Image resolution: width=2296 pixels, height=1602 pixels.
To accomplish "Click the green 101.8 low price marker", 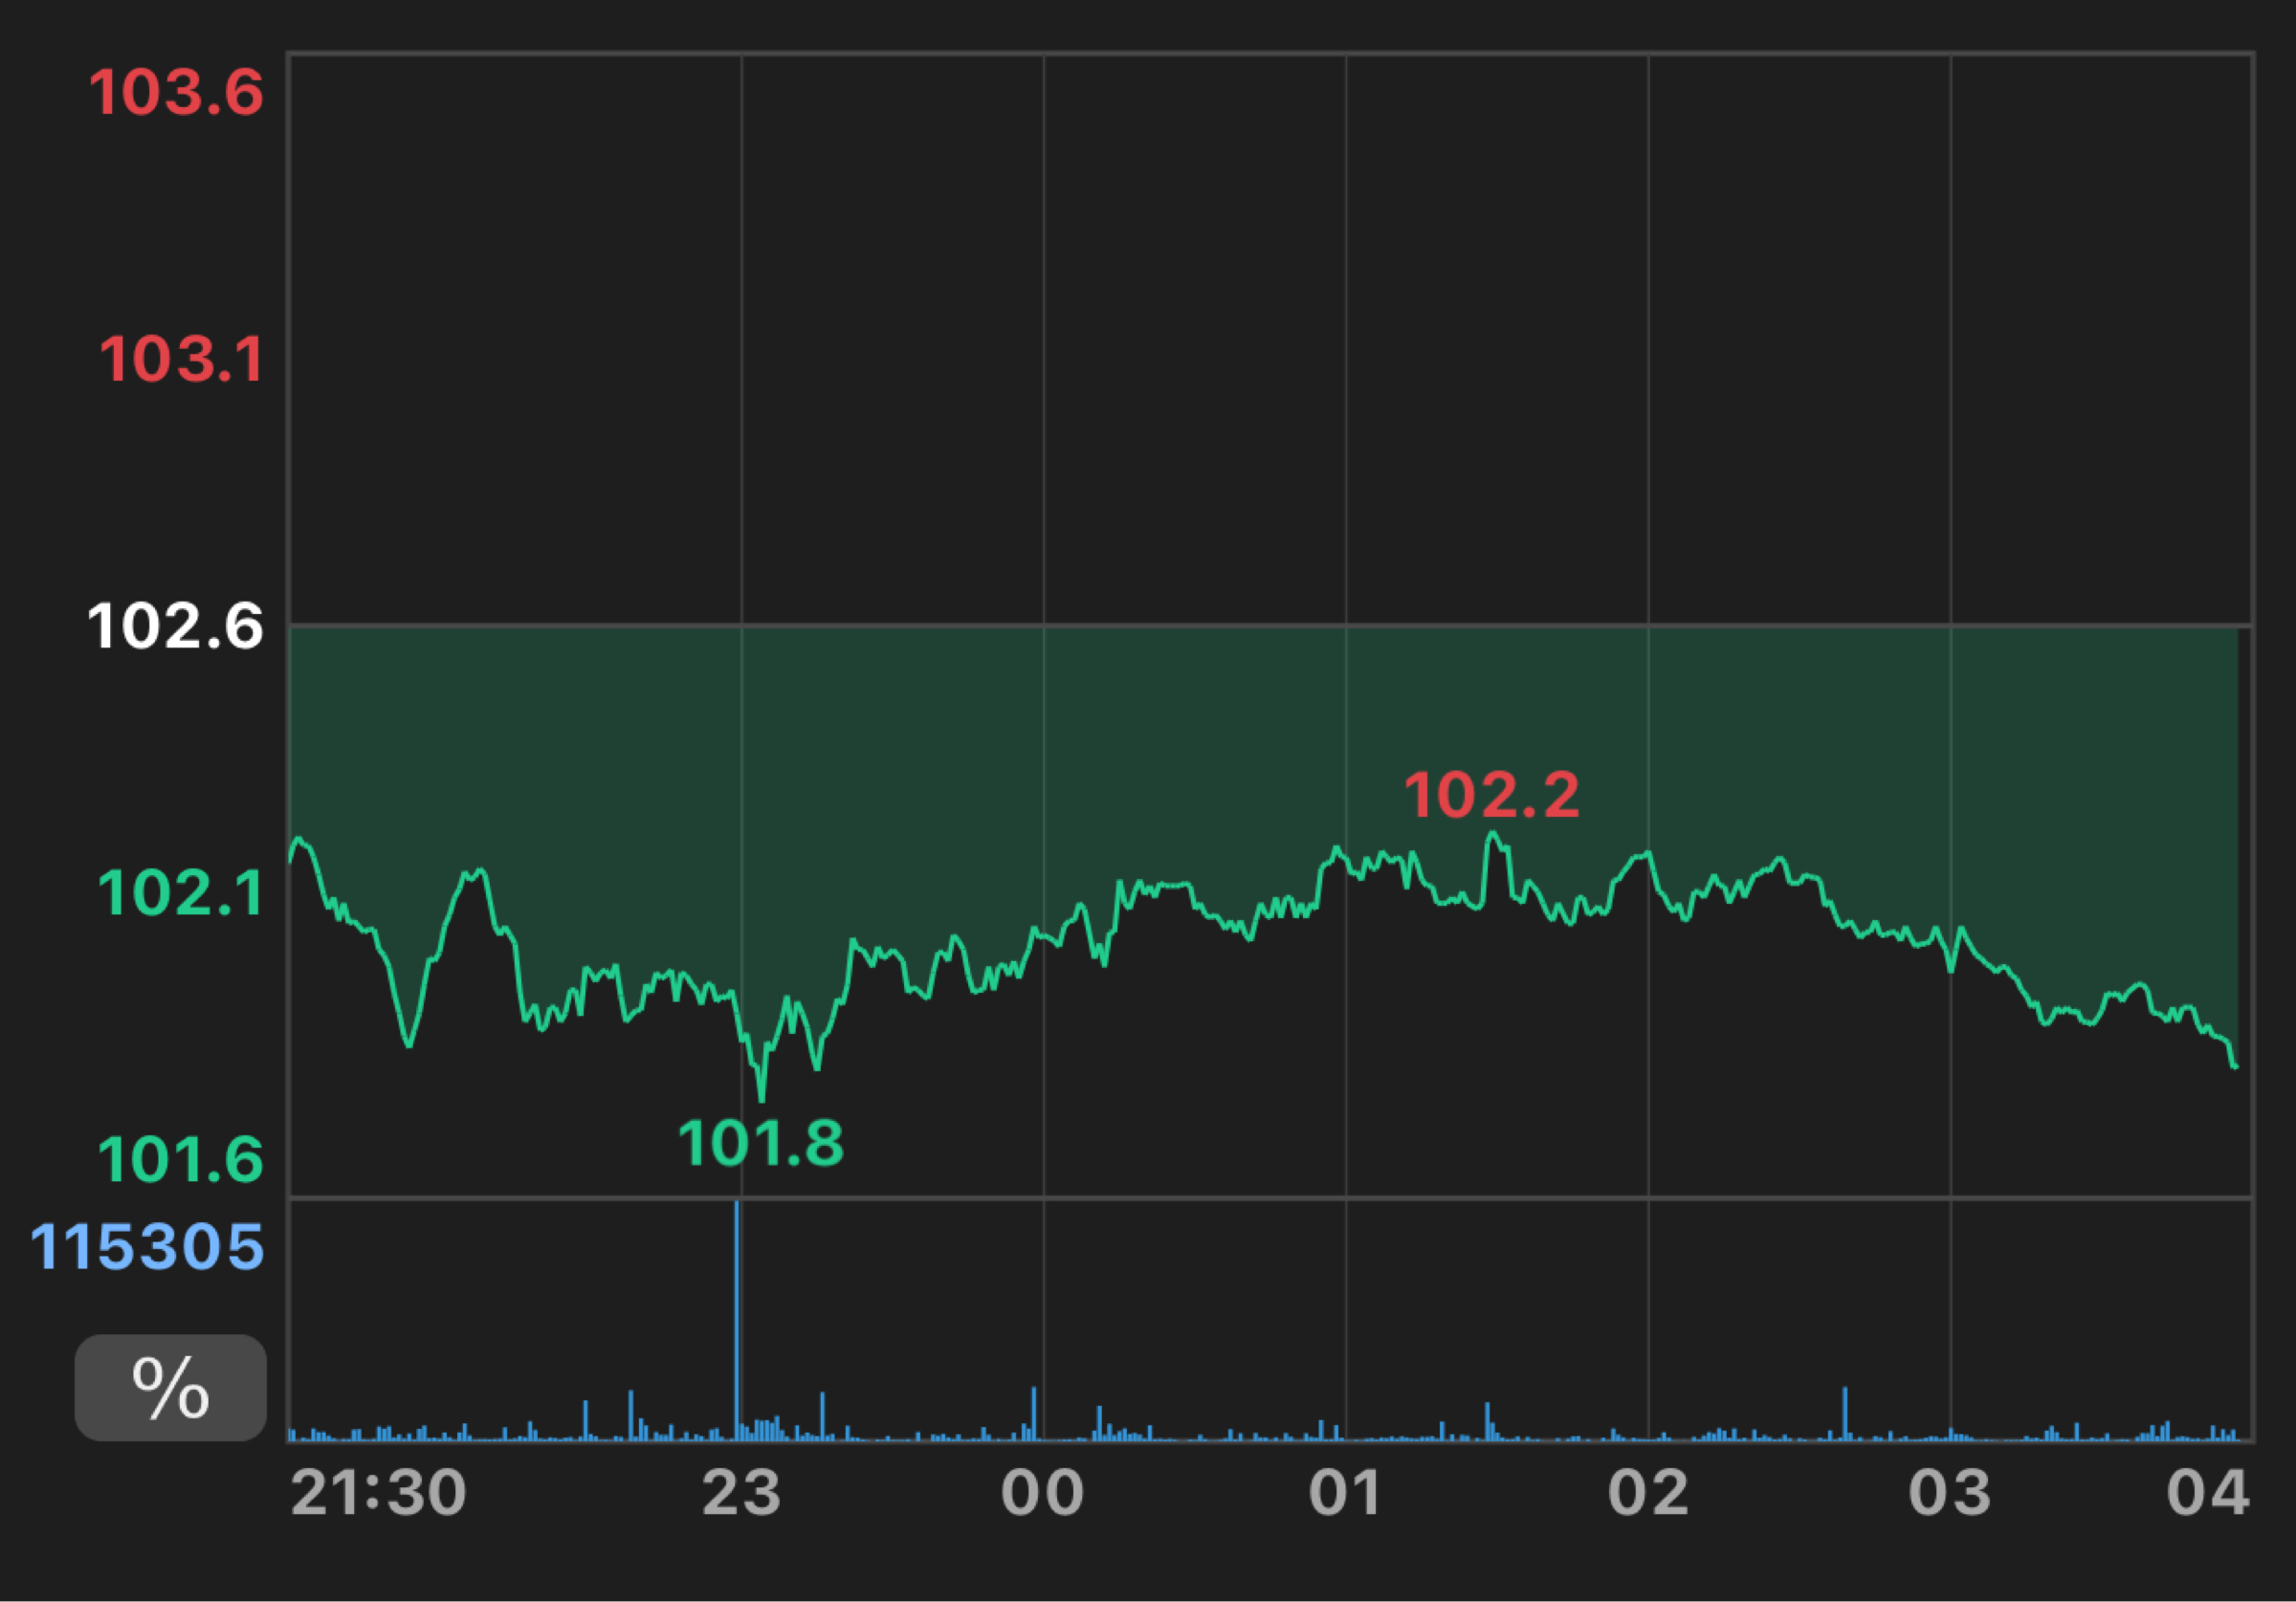I will (x=761, y=1143).
